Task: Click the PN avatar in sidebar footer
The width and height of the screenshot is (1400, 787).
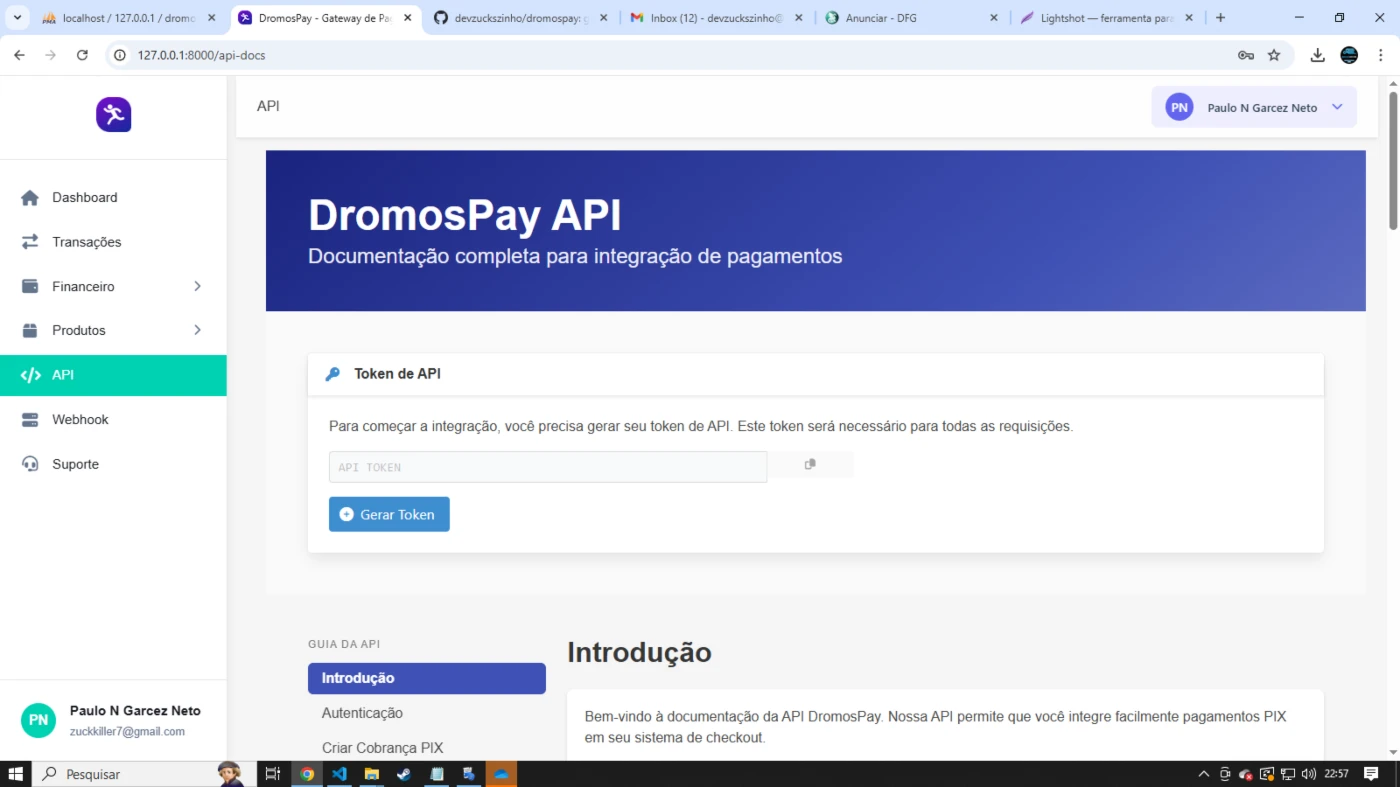Action: pos(39,720)
